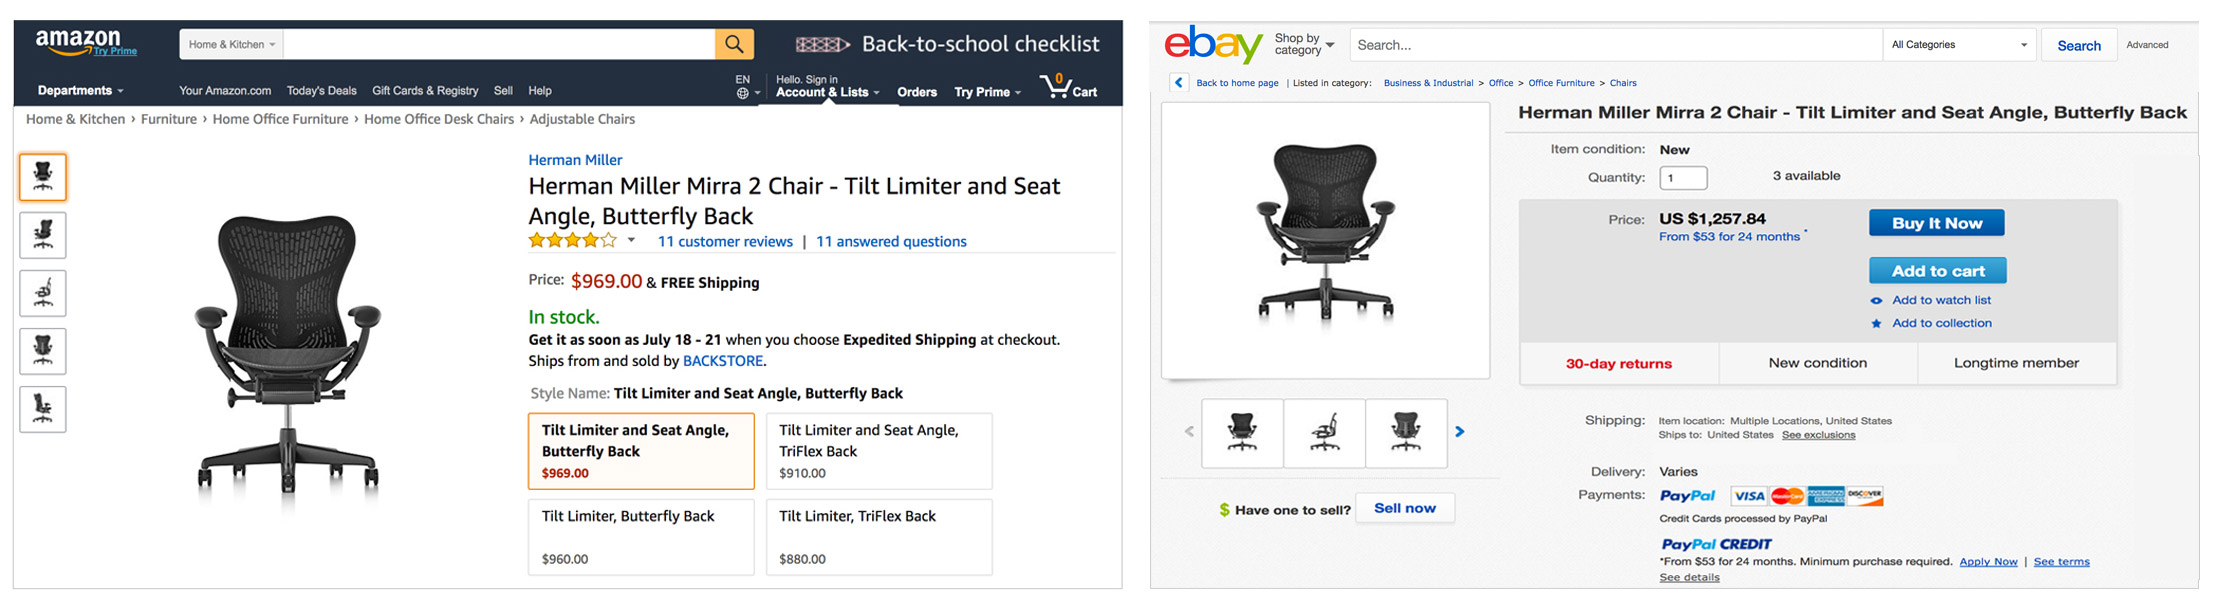
Task: Open the Home & Kitchen search category dropdown
Action: pos(231,44)
